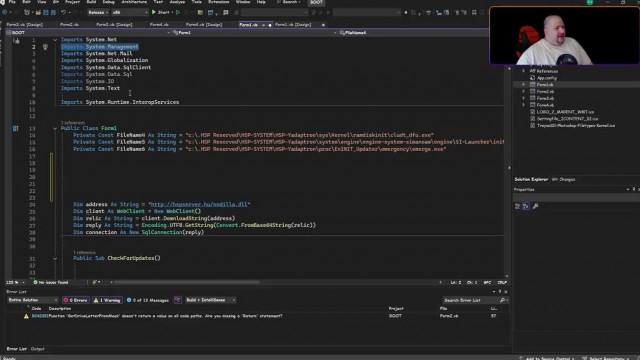
Task: Click the Save All toolbar icon
Action: coord(53,13)
